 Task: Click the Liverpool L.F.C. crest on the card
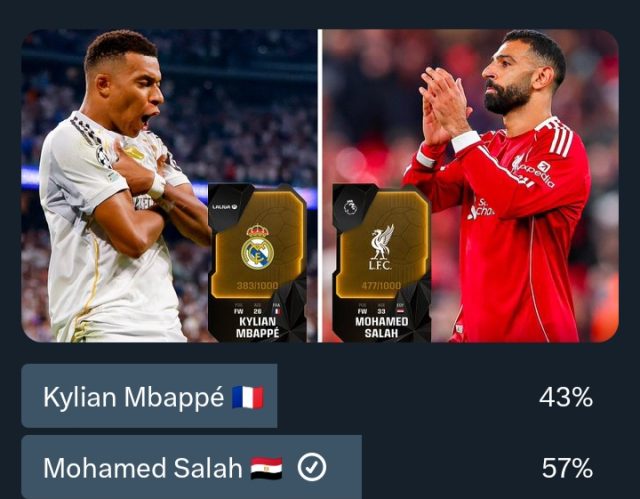[380, 247]
